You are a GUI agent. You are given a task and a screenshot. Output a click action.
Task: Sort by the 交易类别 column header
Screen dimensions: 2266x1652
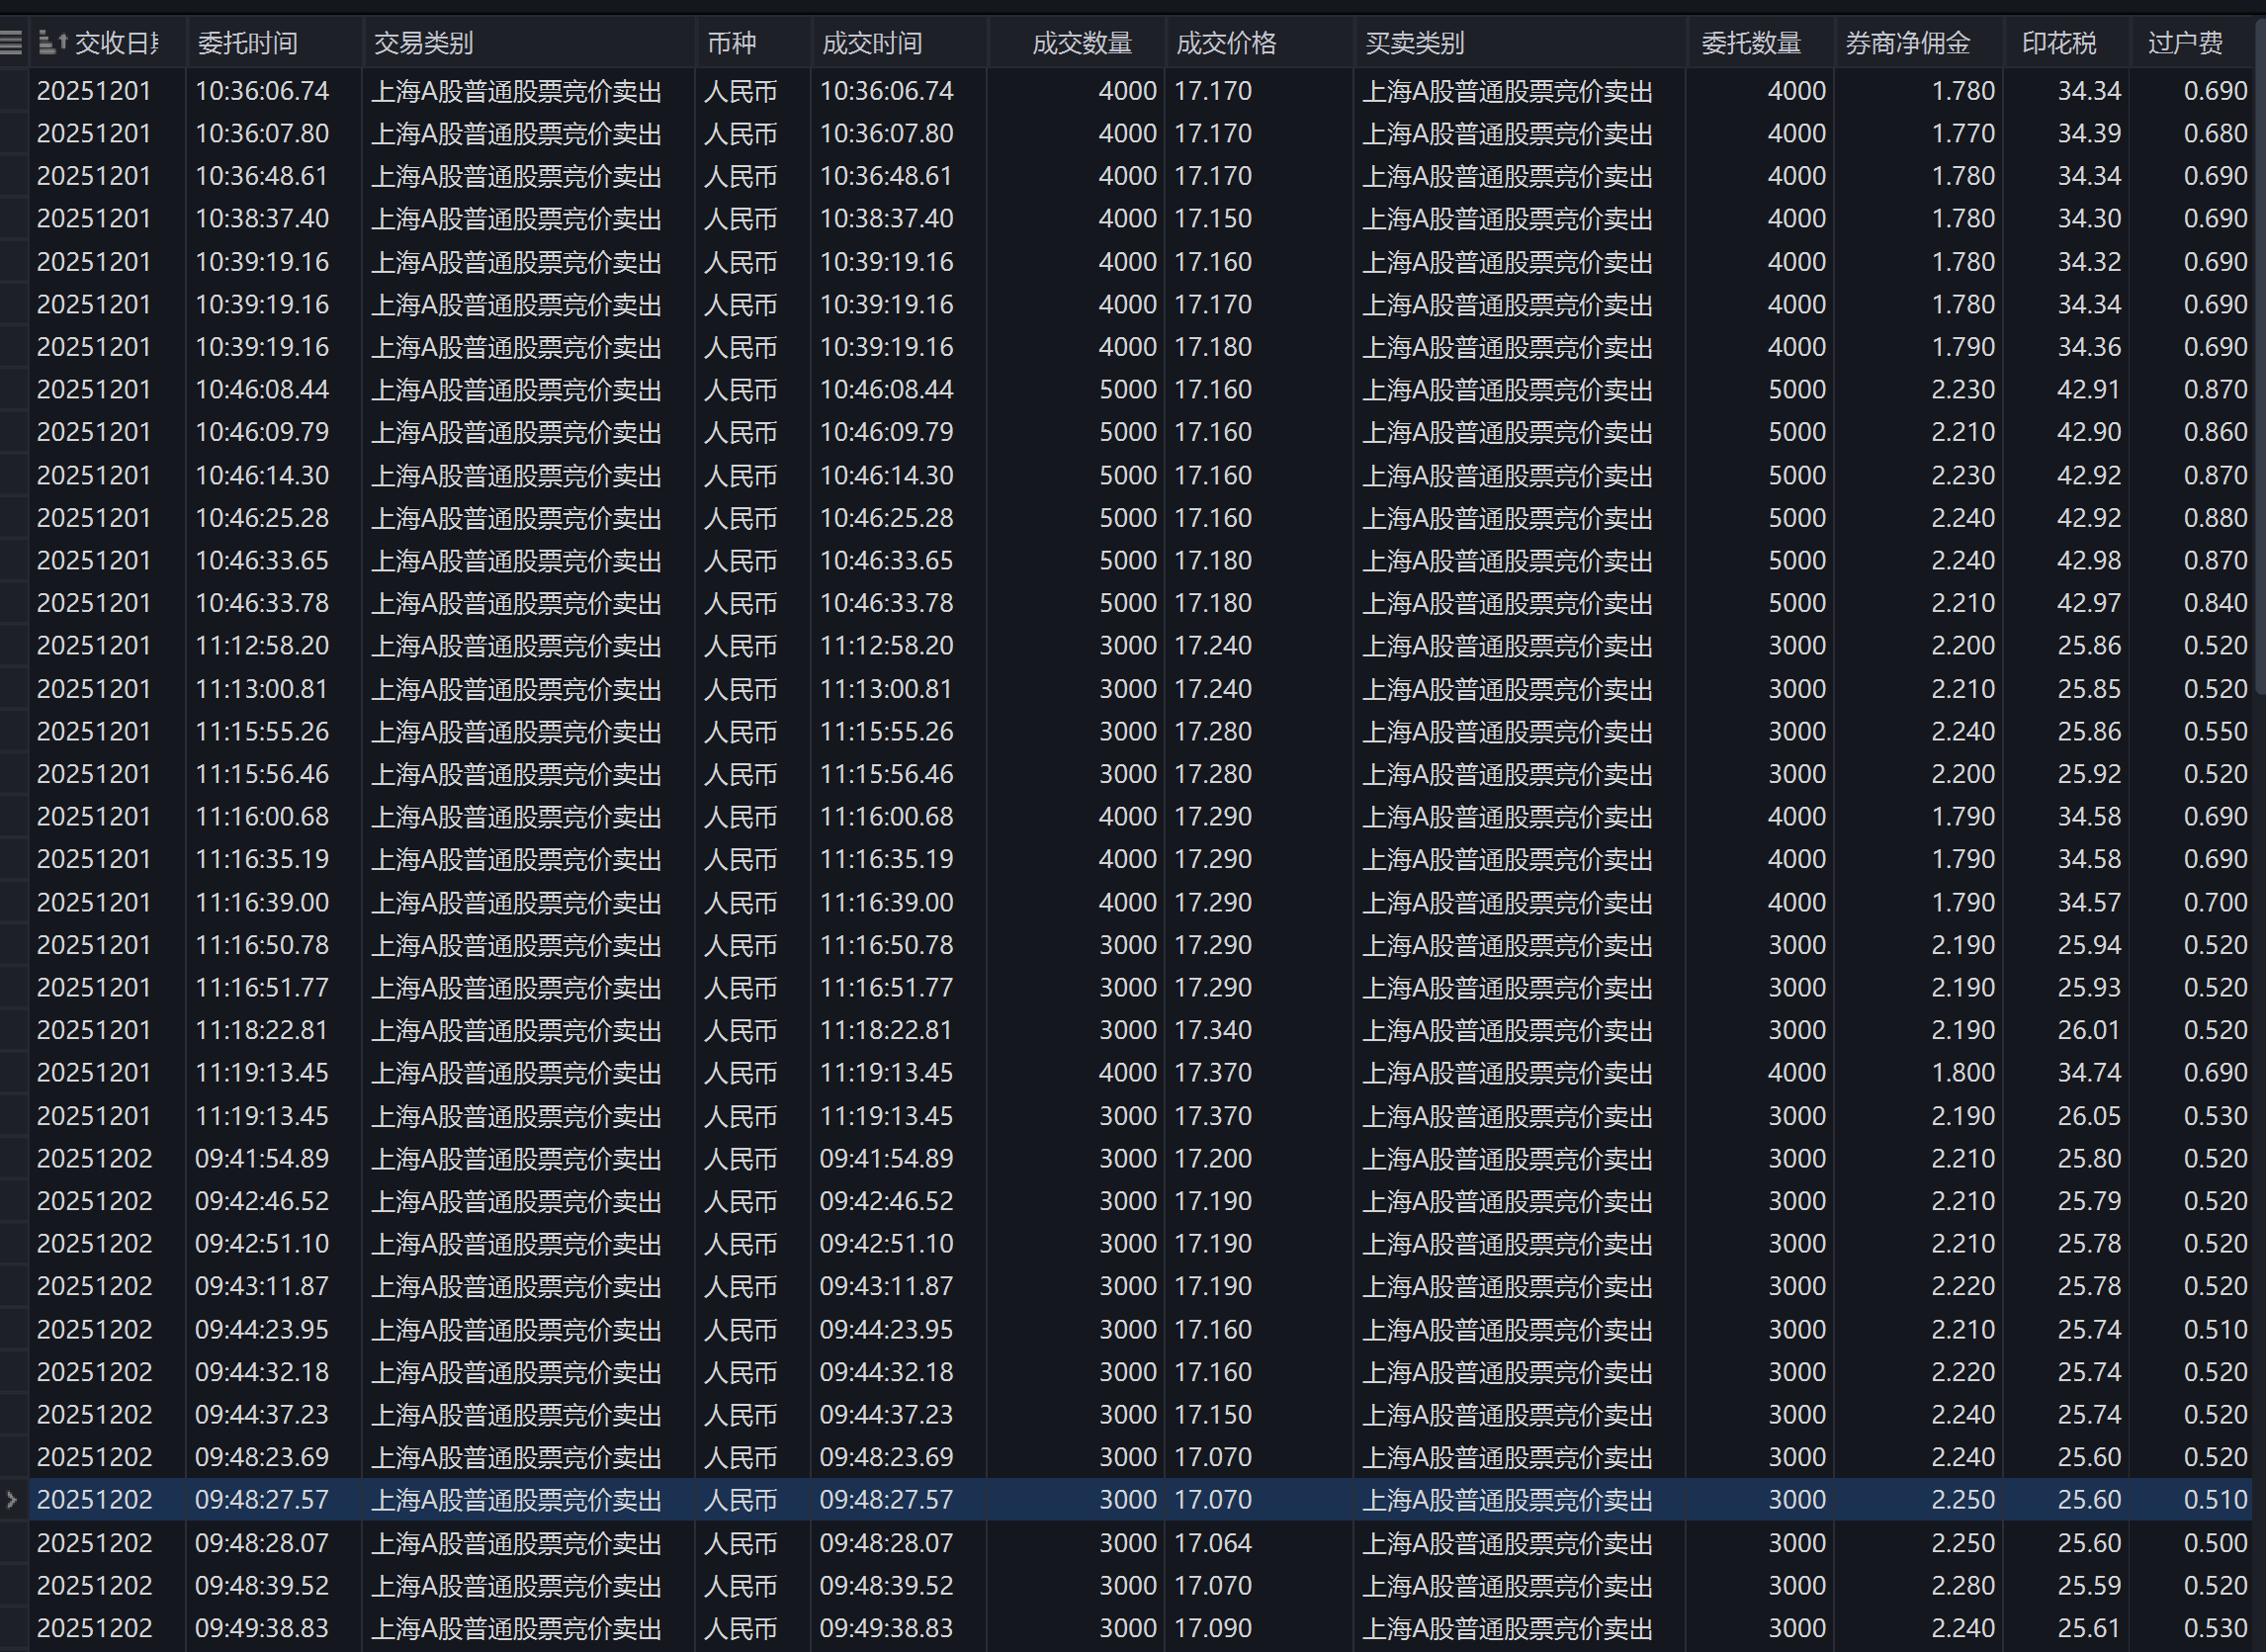click(423, 43)
